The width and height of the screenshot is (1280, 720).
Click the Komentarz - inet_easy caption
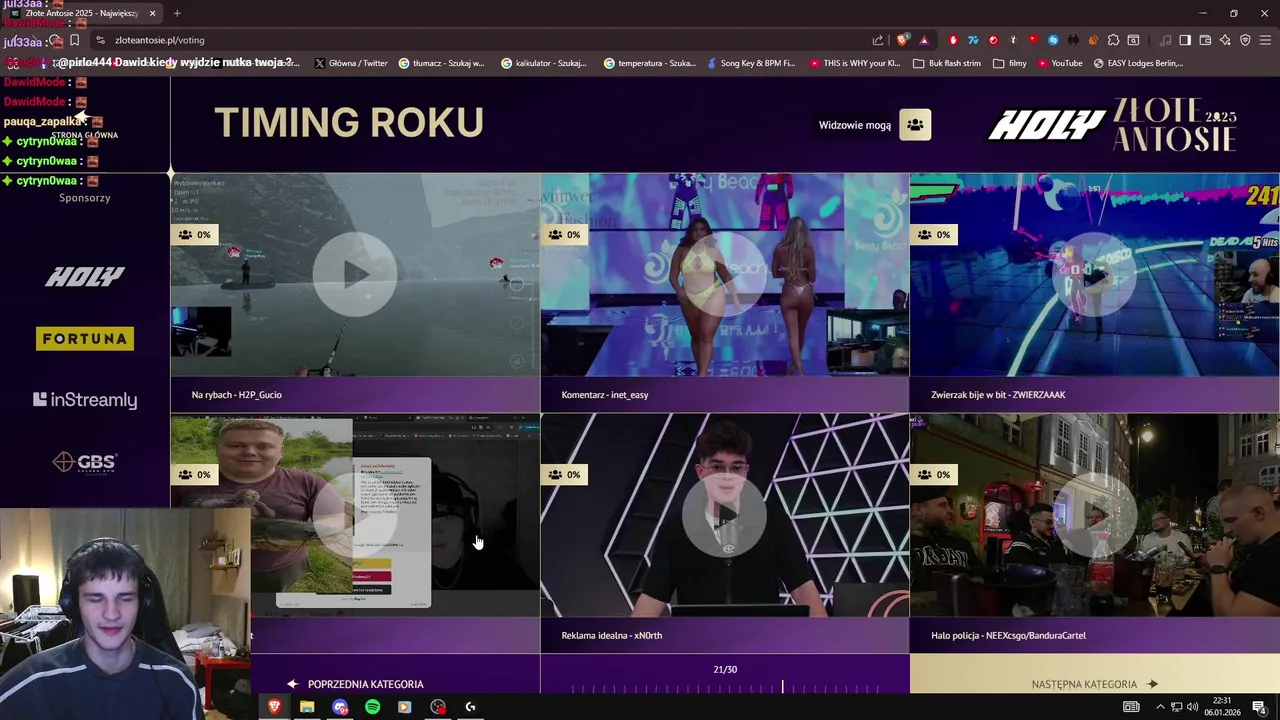click(605, 395)
